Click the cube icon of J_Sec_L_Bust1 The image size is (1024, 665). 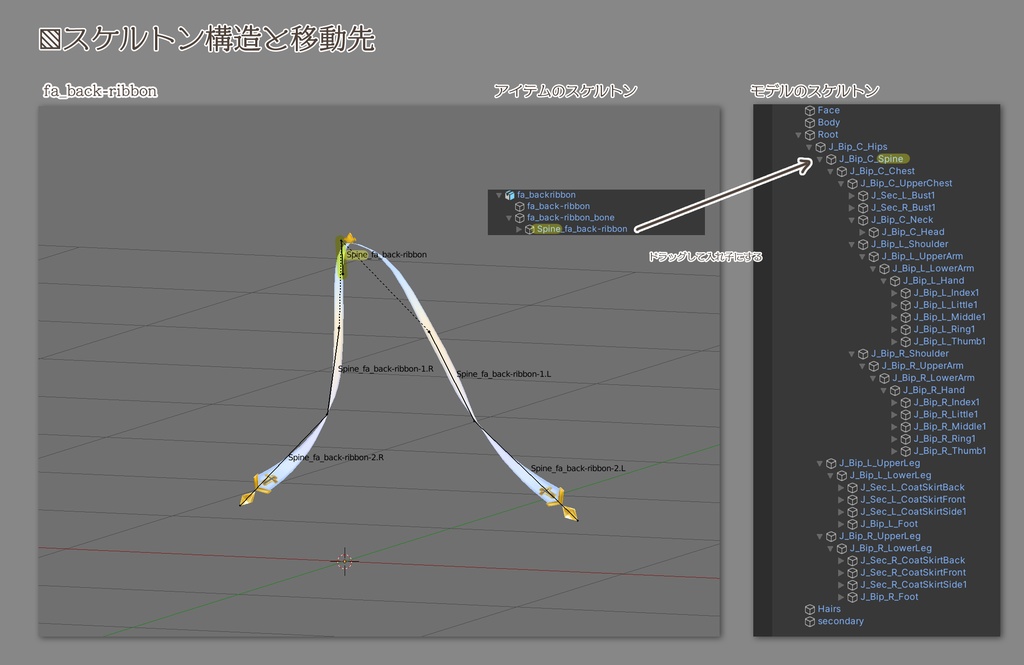coord(863,195)
